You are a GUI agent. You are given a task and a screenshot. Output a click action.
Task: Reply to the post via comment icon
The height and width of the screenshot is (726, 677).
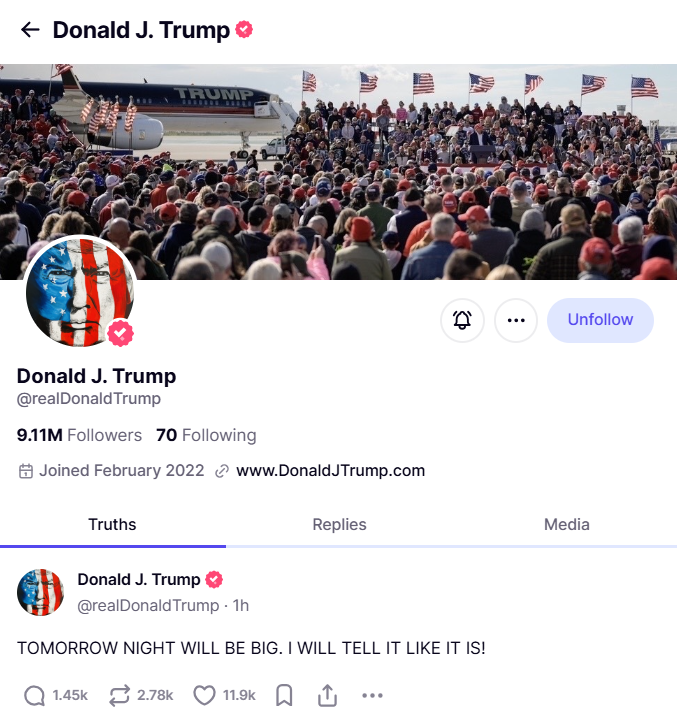34,695
